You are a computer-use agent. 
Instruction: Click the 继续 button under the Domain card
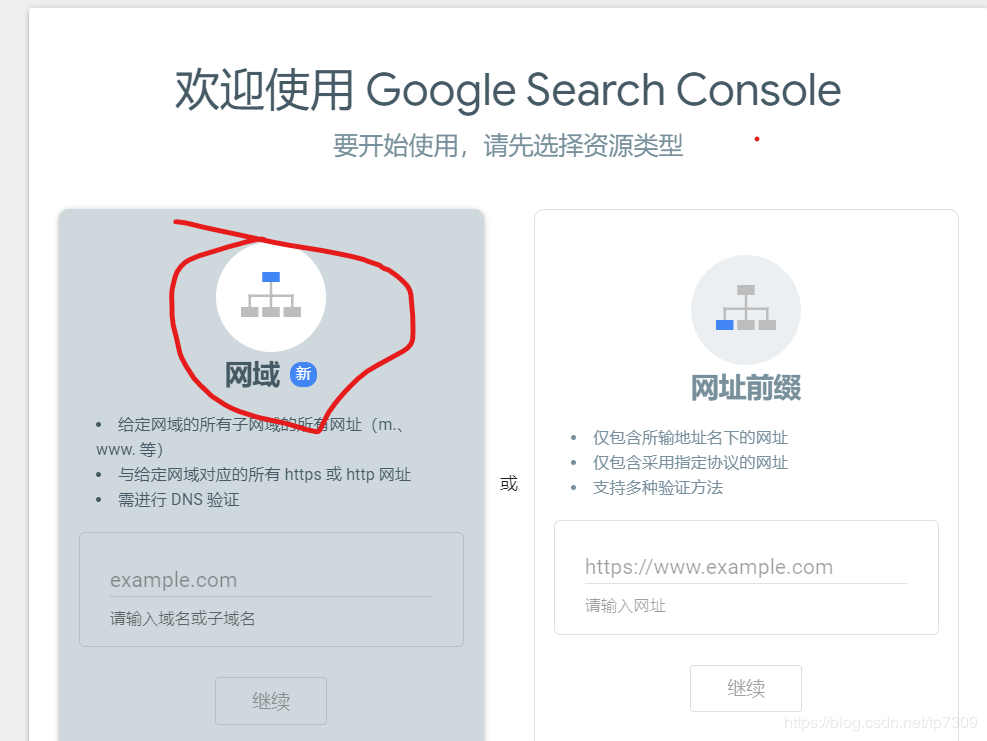pyautogui.click(x=271, y=700)
